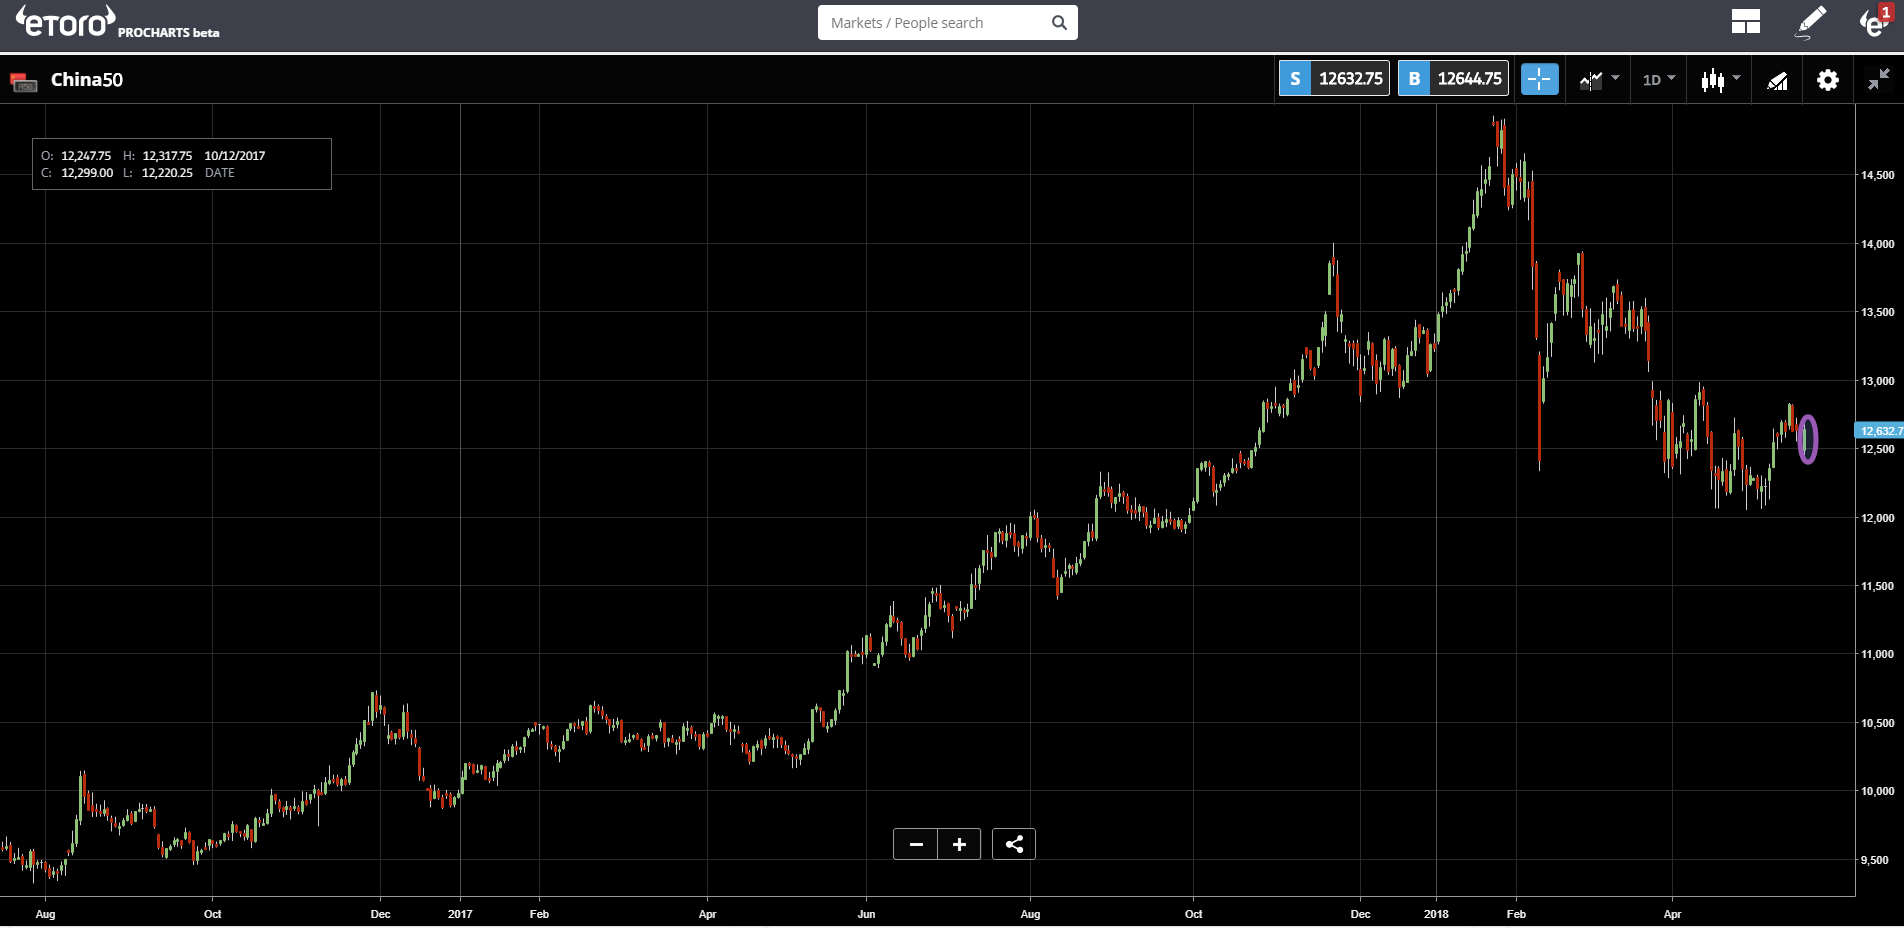Expand the 1D timeframe dropdown
This screenshot has width=1904, height=928.
tap(1659, 79)
